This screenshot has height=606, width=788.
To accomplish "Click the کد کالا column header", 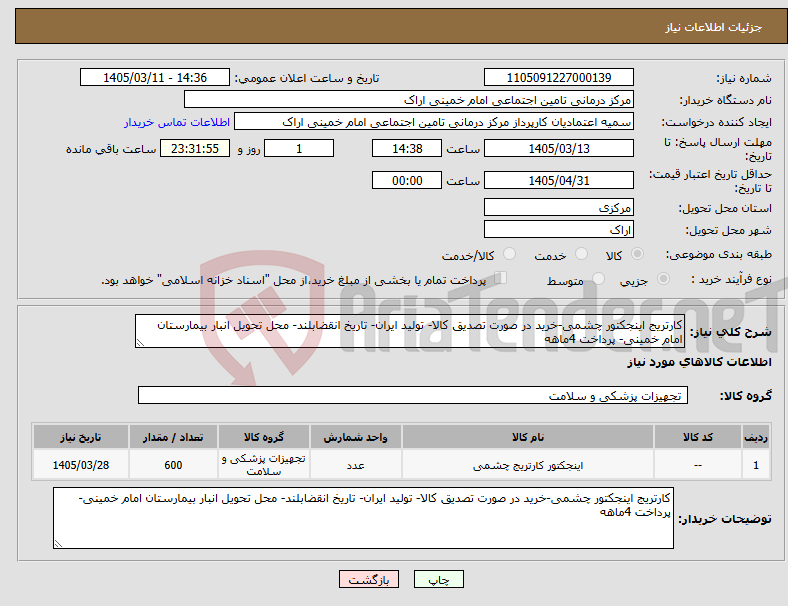I will pos(698,437).
